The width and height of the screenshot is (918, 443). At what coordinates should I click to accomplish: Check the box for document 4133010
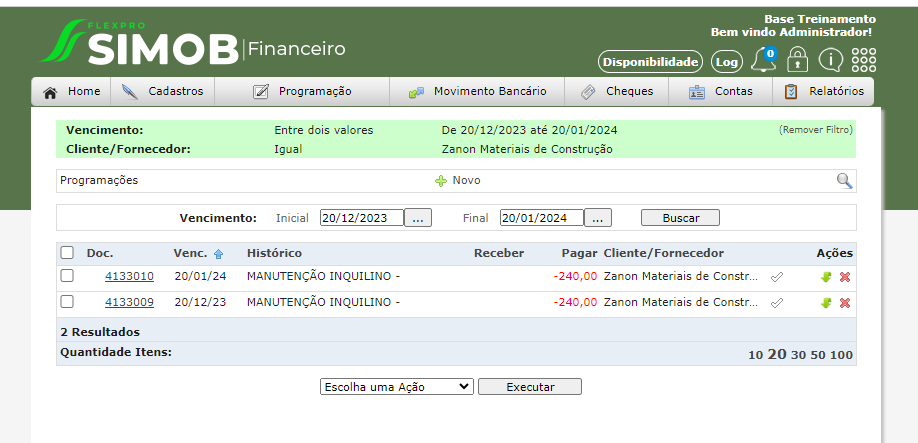(x=67, y=276)
